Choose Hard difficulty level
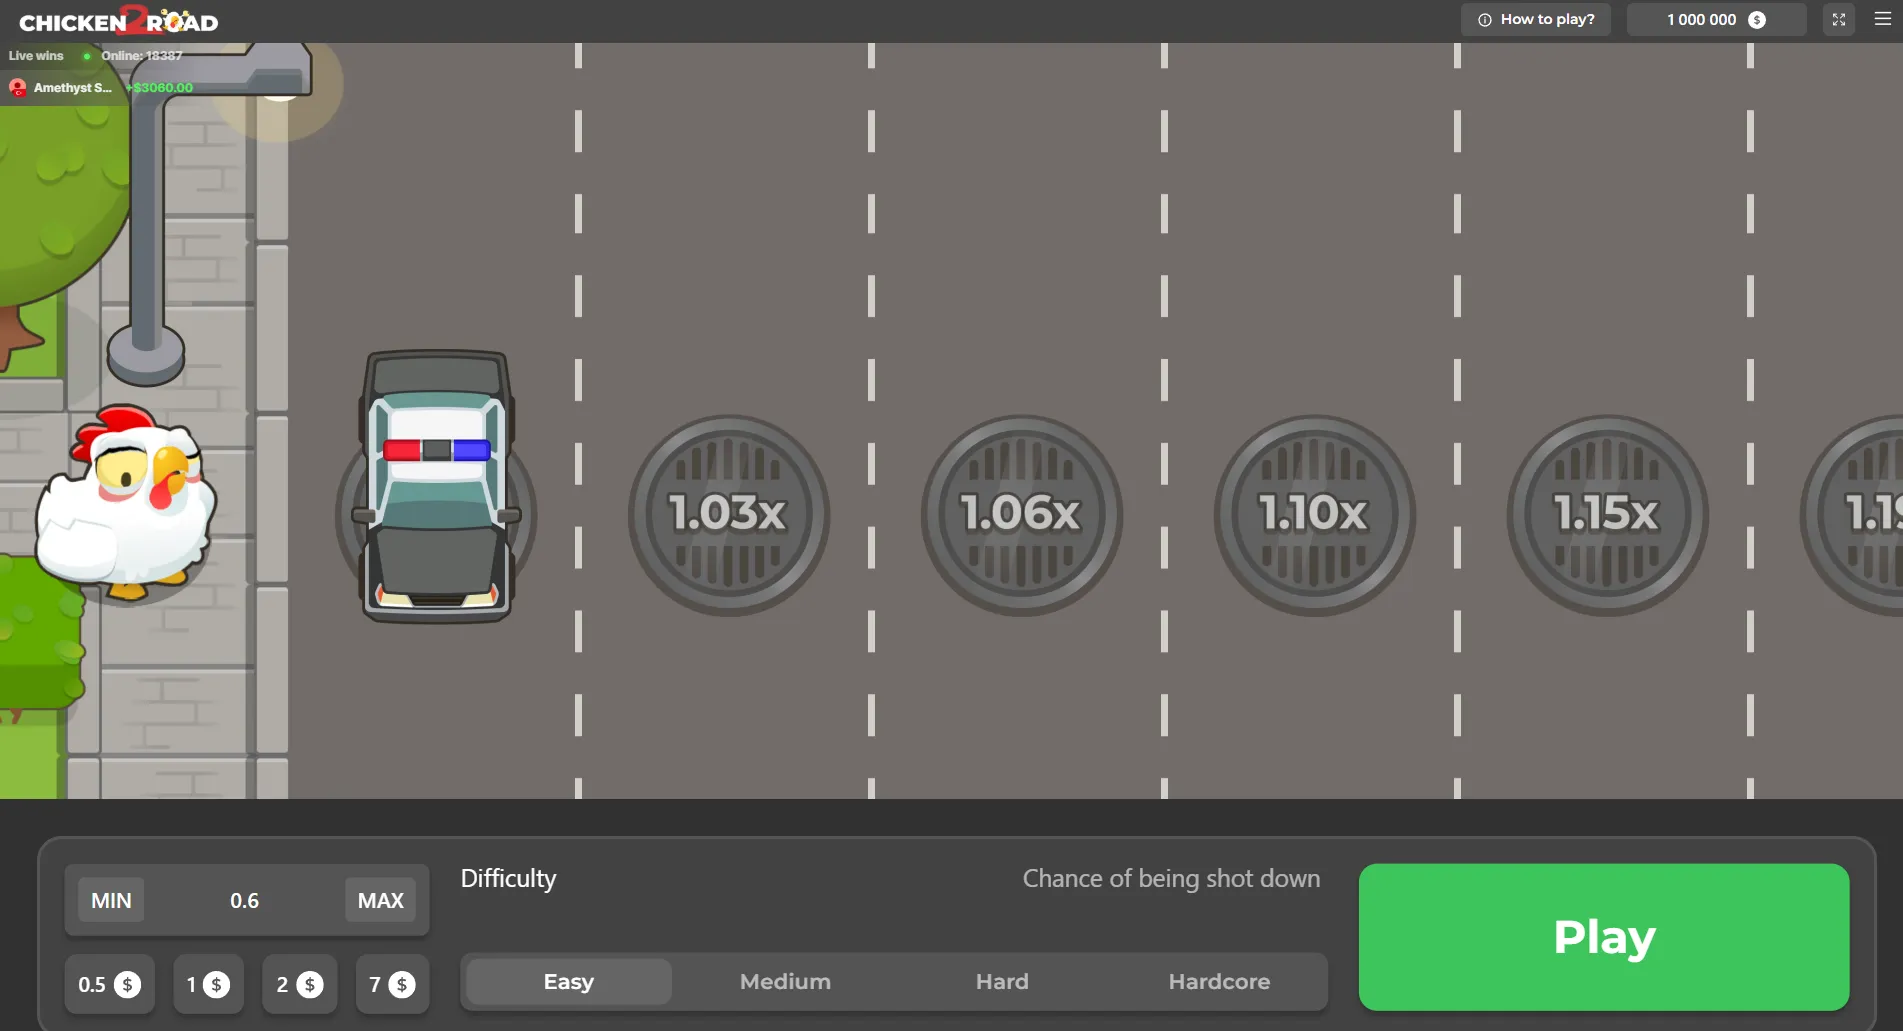Screen dimensions: 1903x1031 pos(1002,982)
